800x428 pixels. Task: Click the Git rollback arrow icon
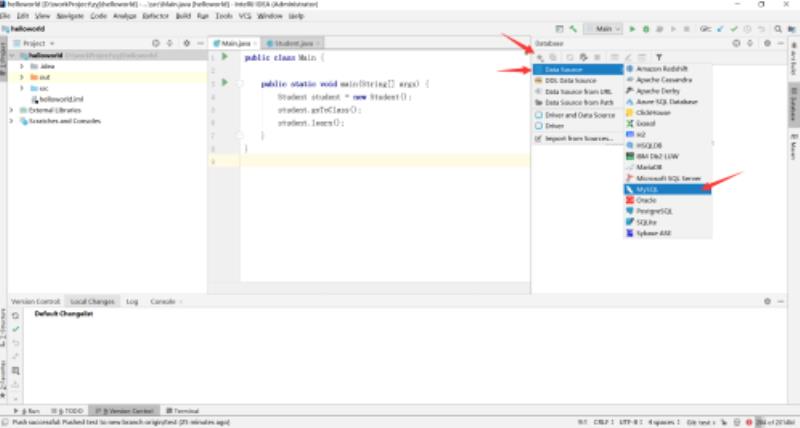pos(761,29)
